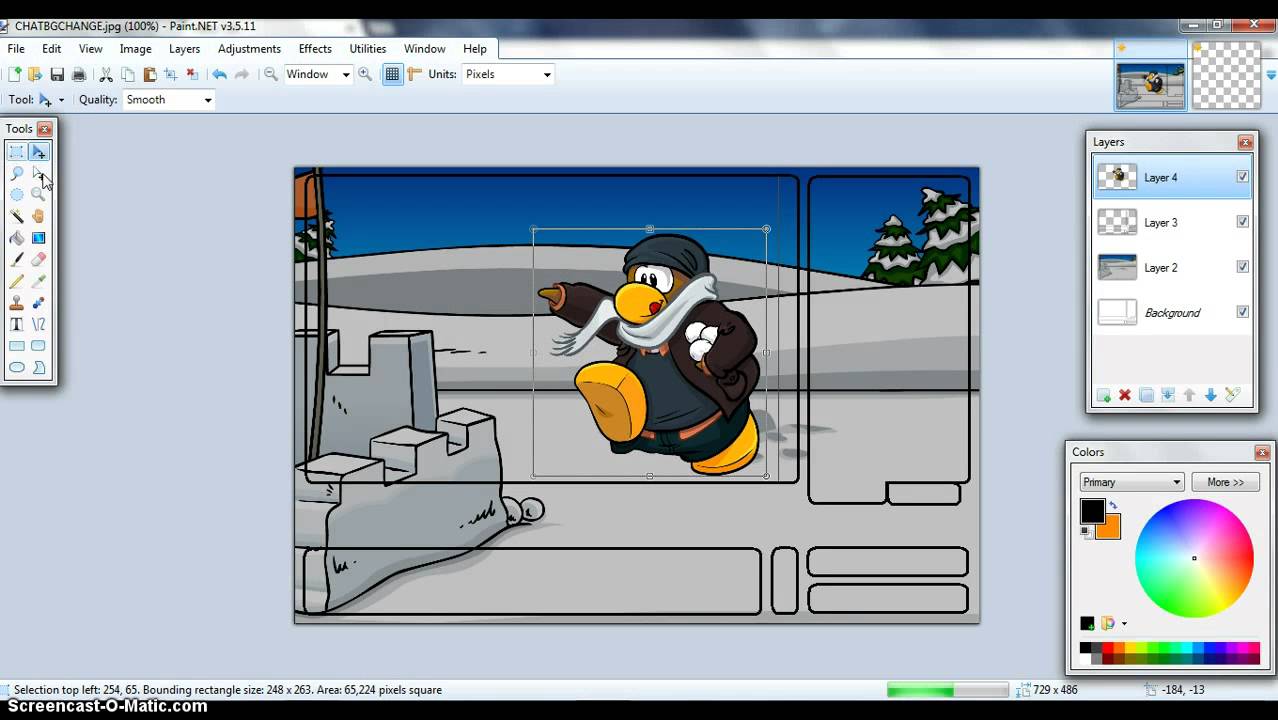Screen dimensions: 1278x720
Task: Open the Edit menu
Action: click(51, 48)
